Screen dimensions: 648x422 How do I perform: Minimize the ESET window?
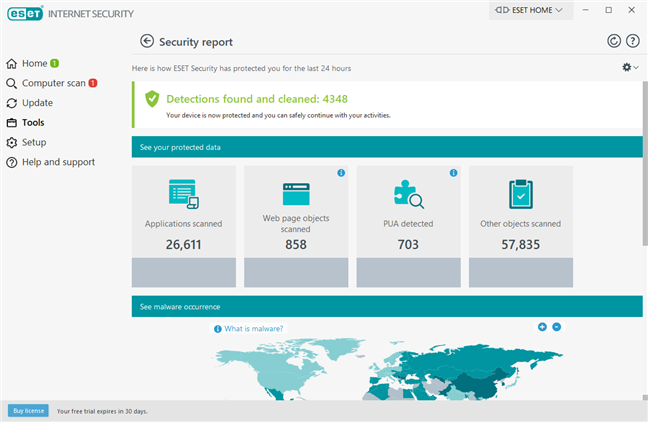pyautogui.click(x=586, y=10)
